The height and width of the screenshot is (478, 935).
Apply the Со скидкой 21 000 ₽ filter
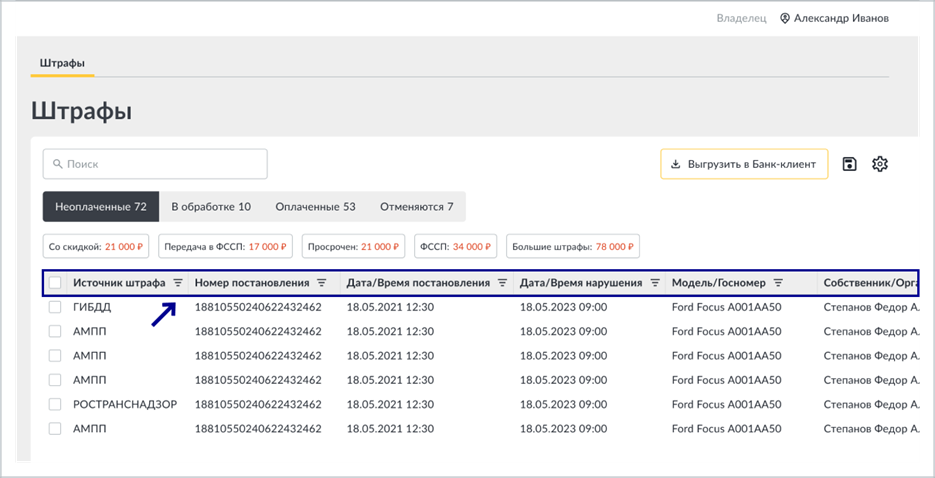(96, 246)
